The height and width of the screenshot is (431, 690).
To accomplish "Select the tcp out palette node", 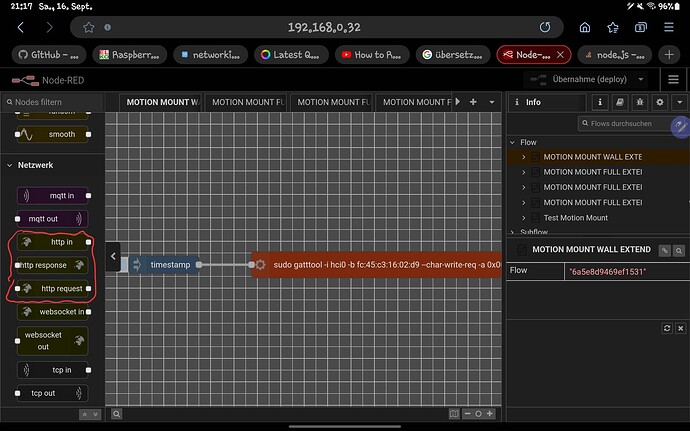I will (53, 393).
